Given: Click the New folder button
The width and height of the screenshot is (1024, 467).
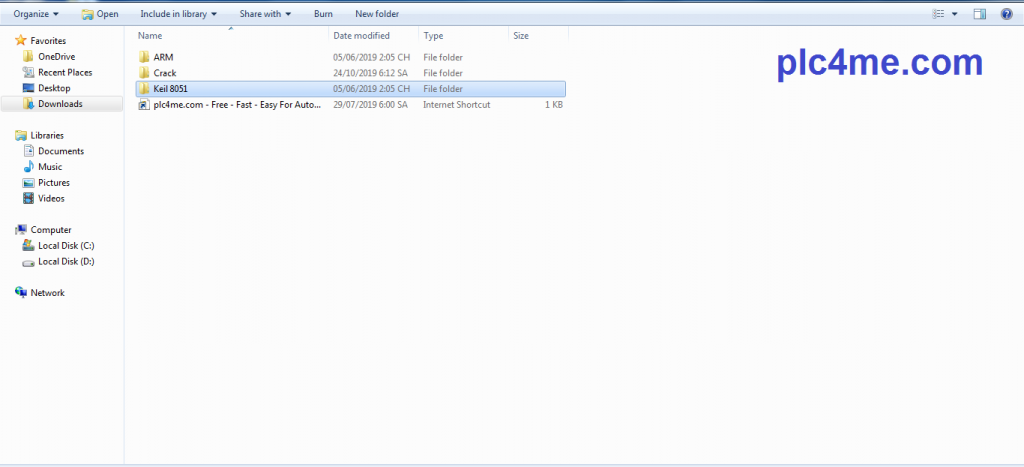Looking at the screenshot, I should point(376,14).
